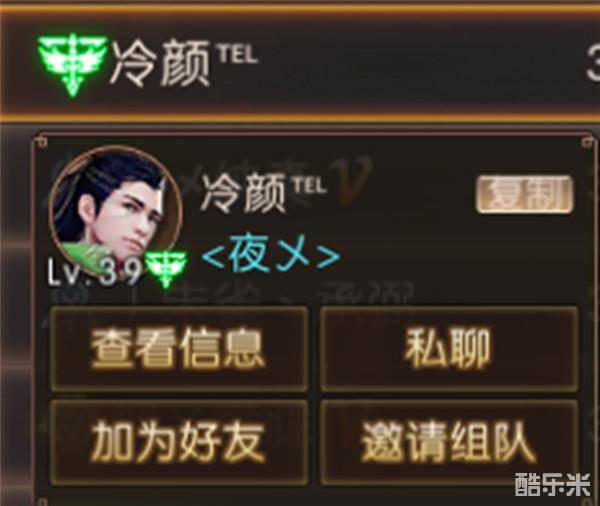600x506 pixels.
Task: Click the 复制 copy button
Action: tap(525, 194)
